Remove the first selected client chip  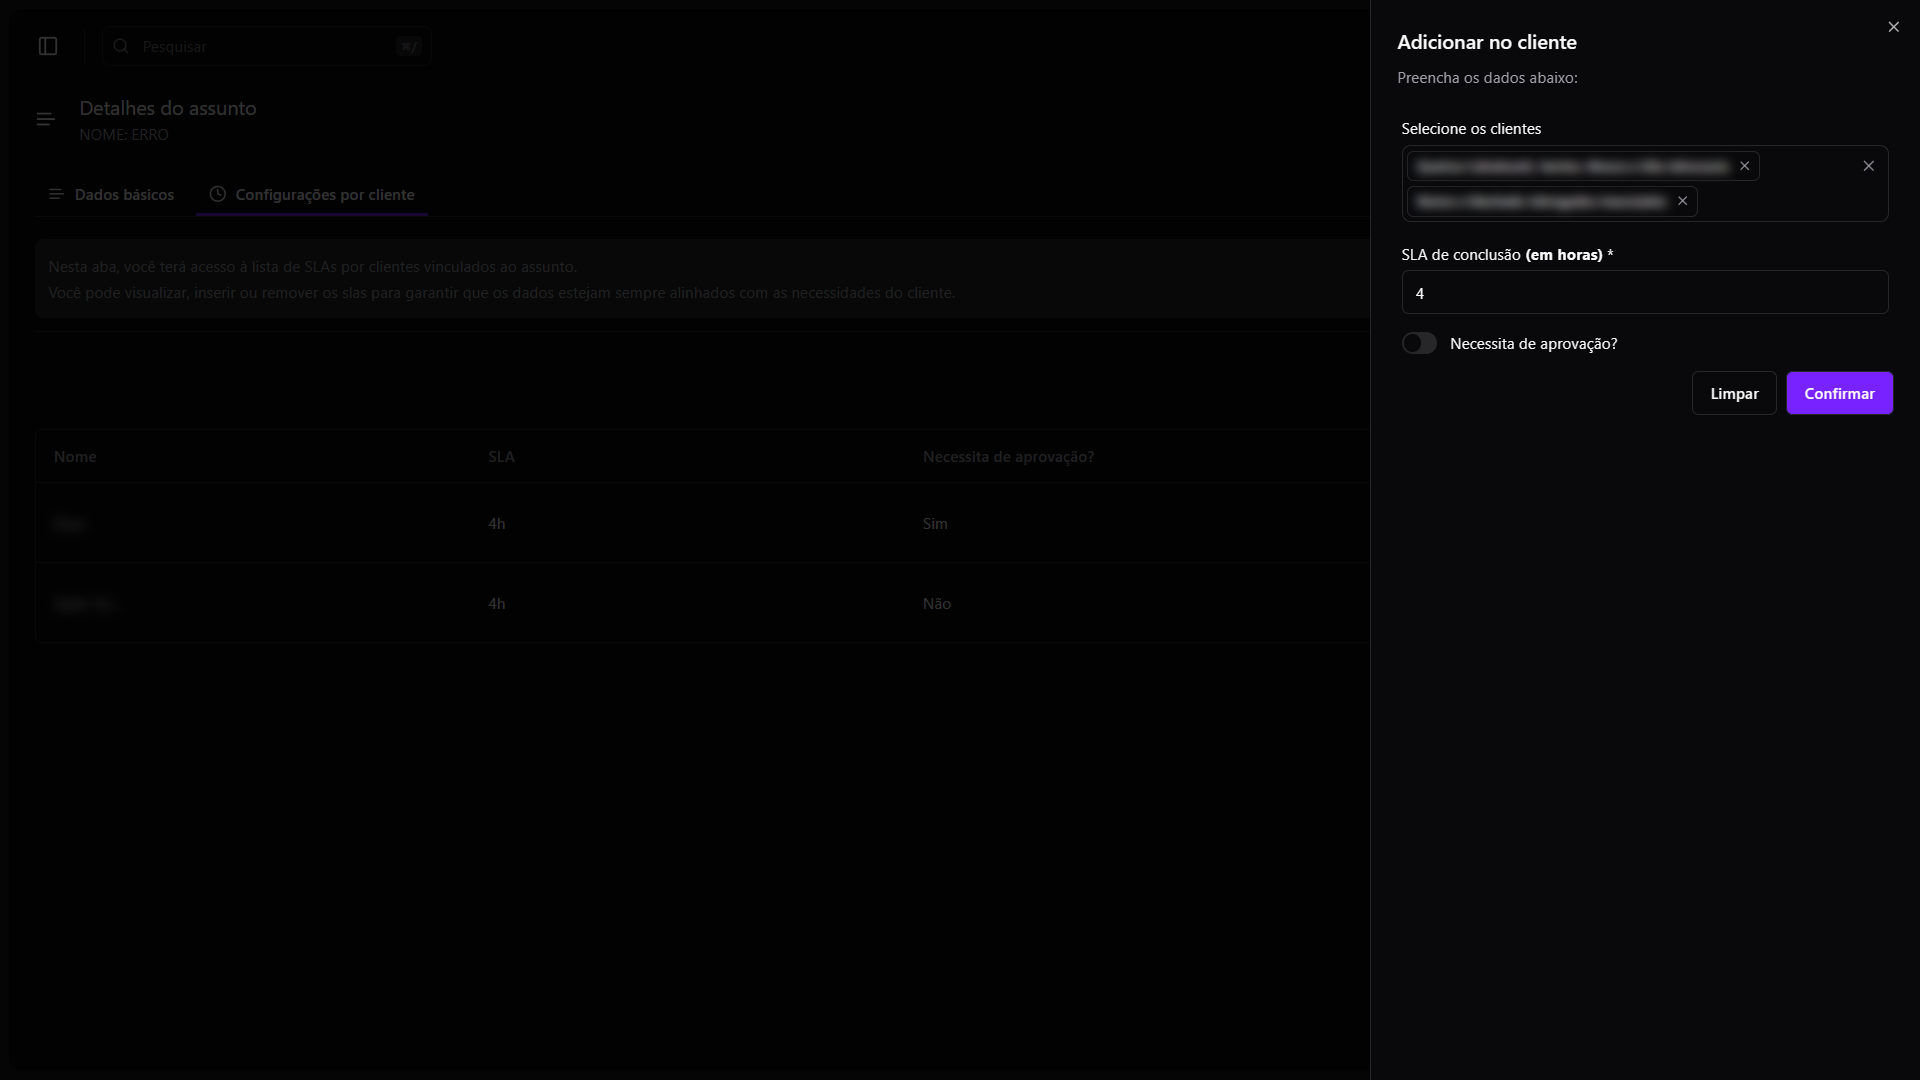(x=1744, y=166)
